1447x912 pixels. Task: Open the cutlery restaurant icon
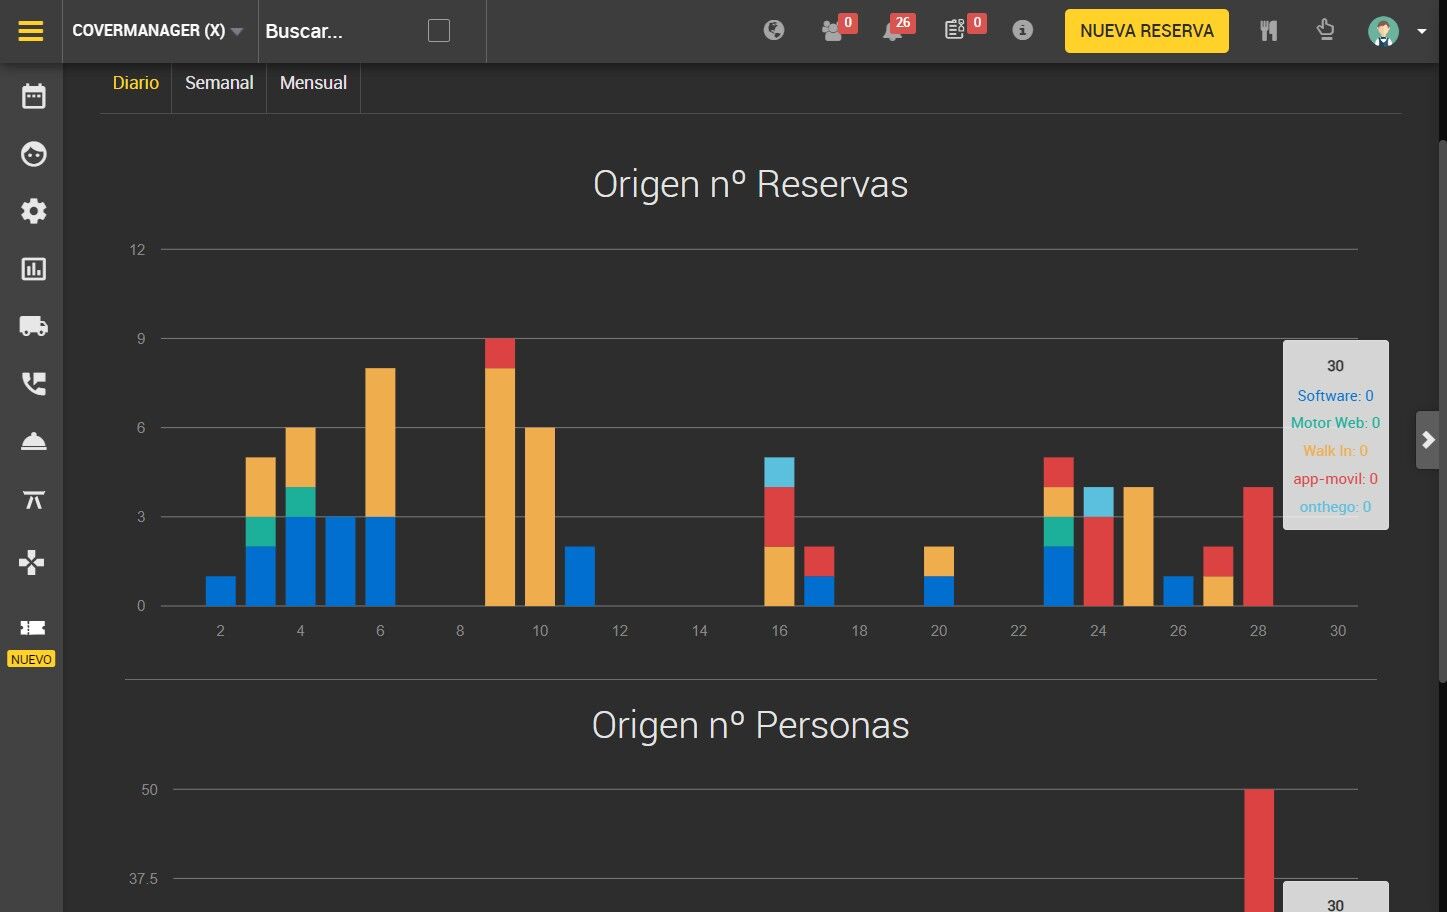1269,31
